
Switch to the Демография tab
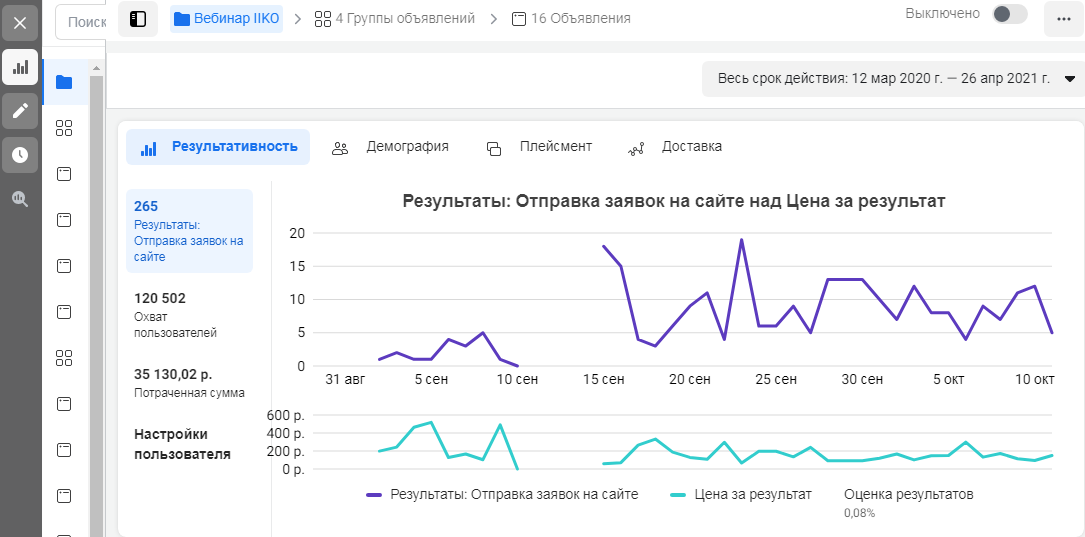391,147
